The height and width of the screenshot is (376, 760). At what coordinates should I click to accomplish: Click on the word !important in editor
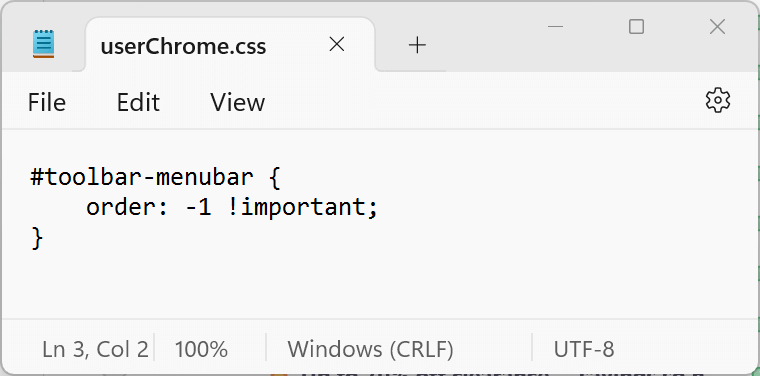[x=297, y=207]
